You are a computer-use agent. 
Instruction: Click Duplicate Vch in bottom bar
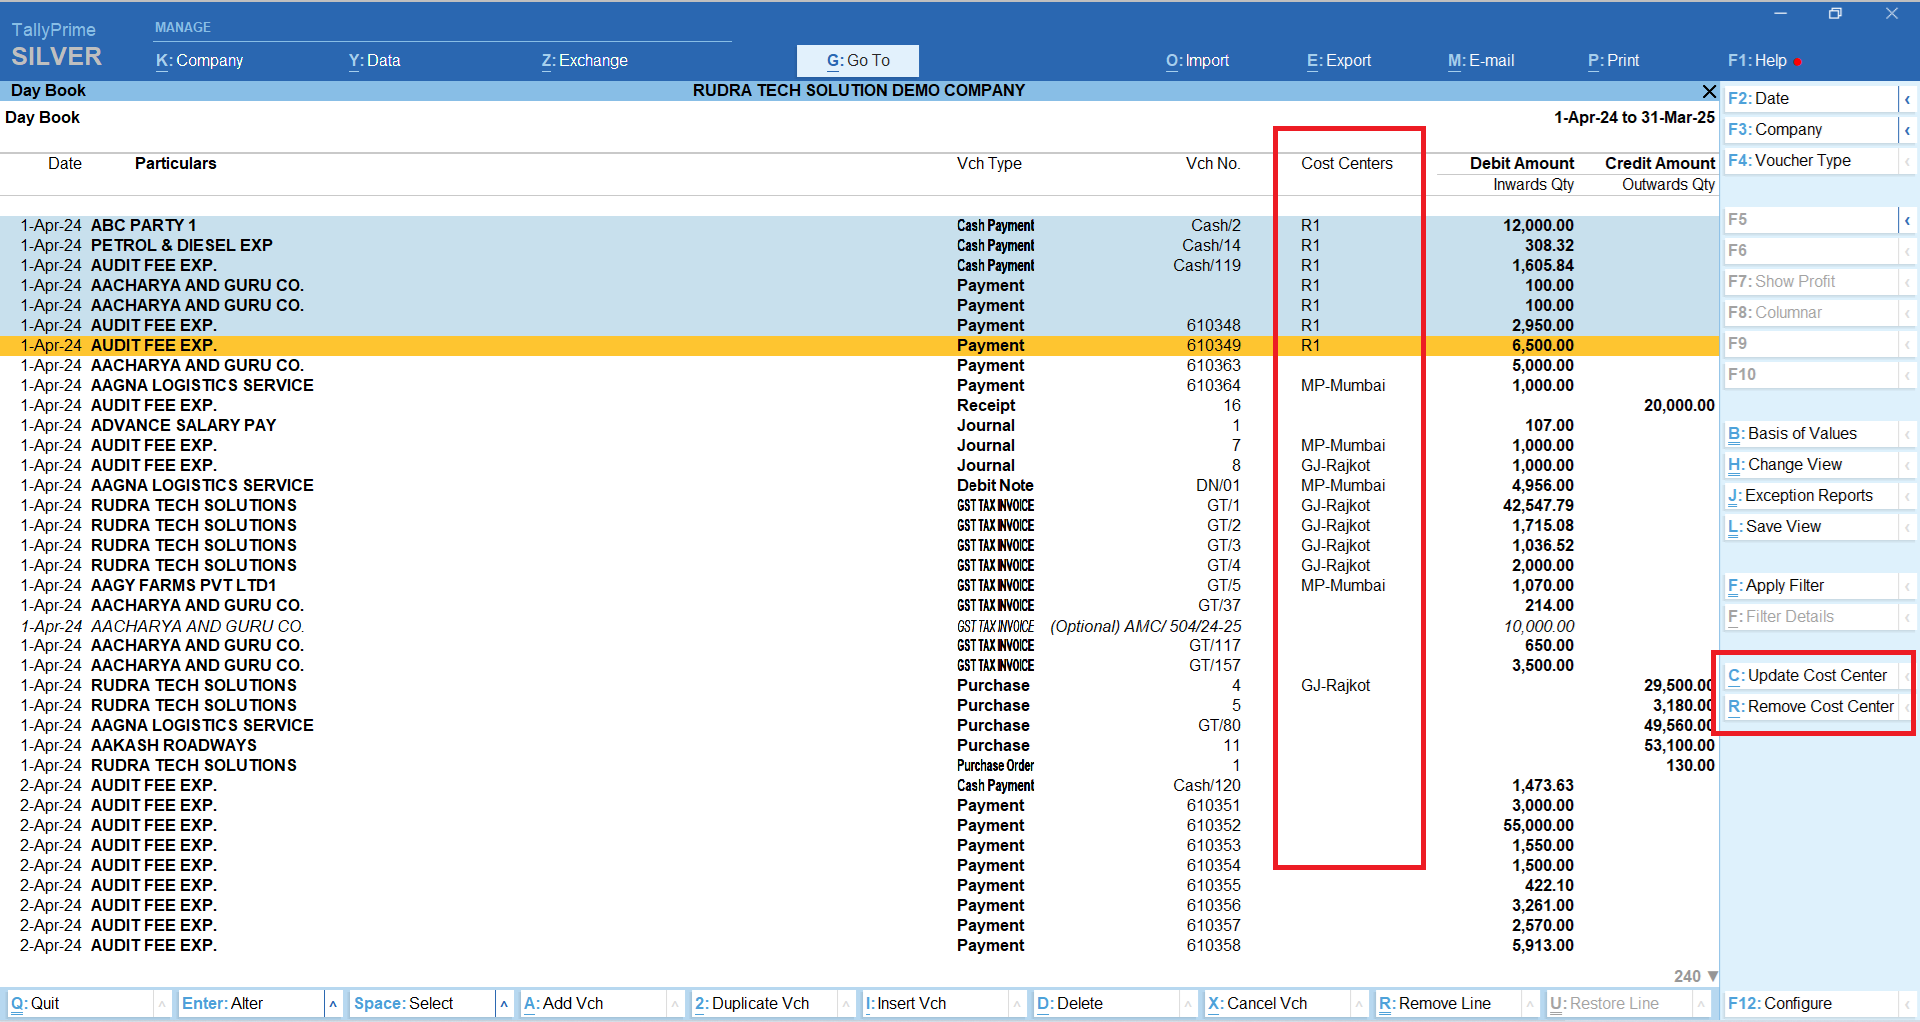click(752, 1003)
